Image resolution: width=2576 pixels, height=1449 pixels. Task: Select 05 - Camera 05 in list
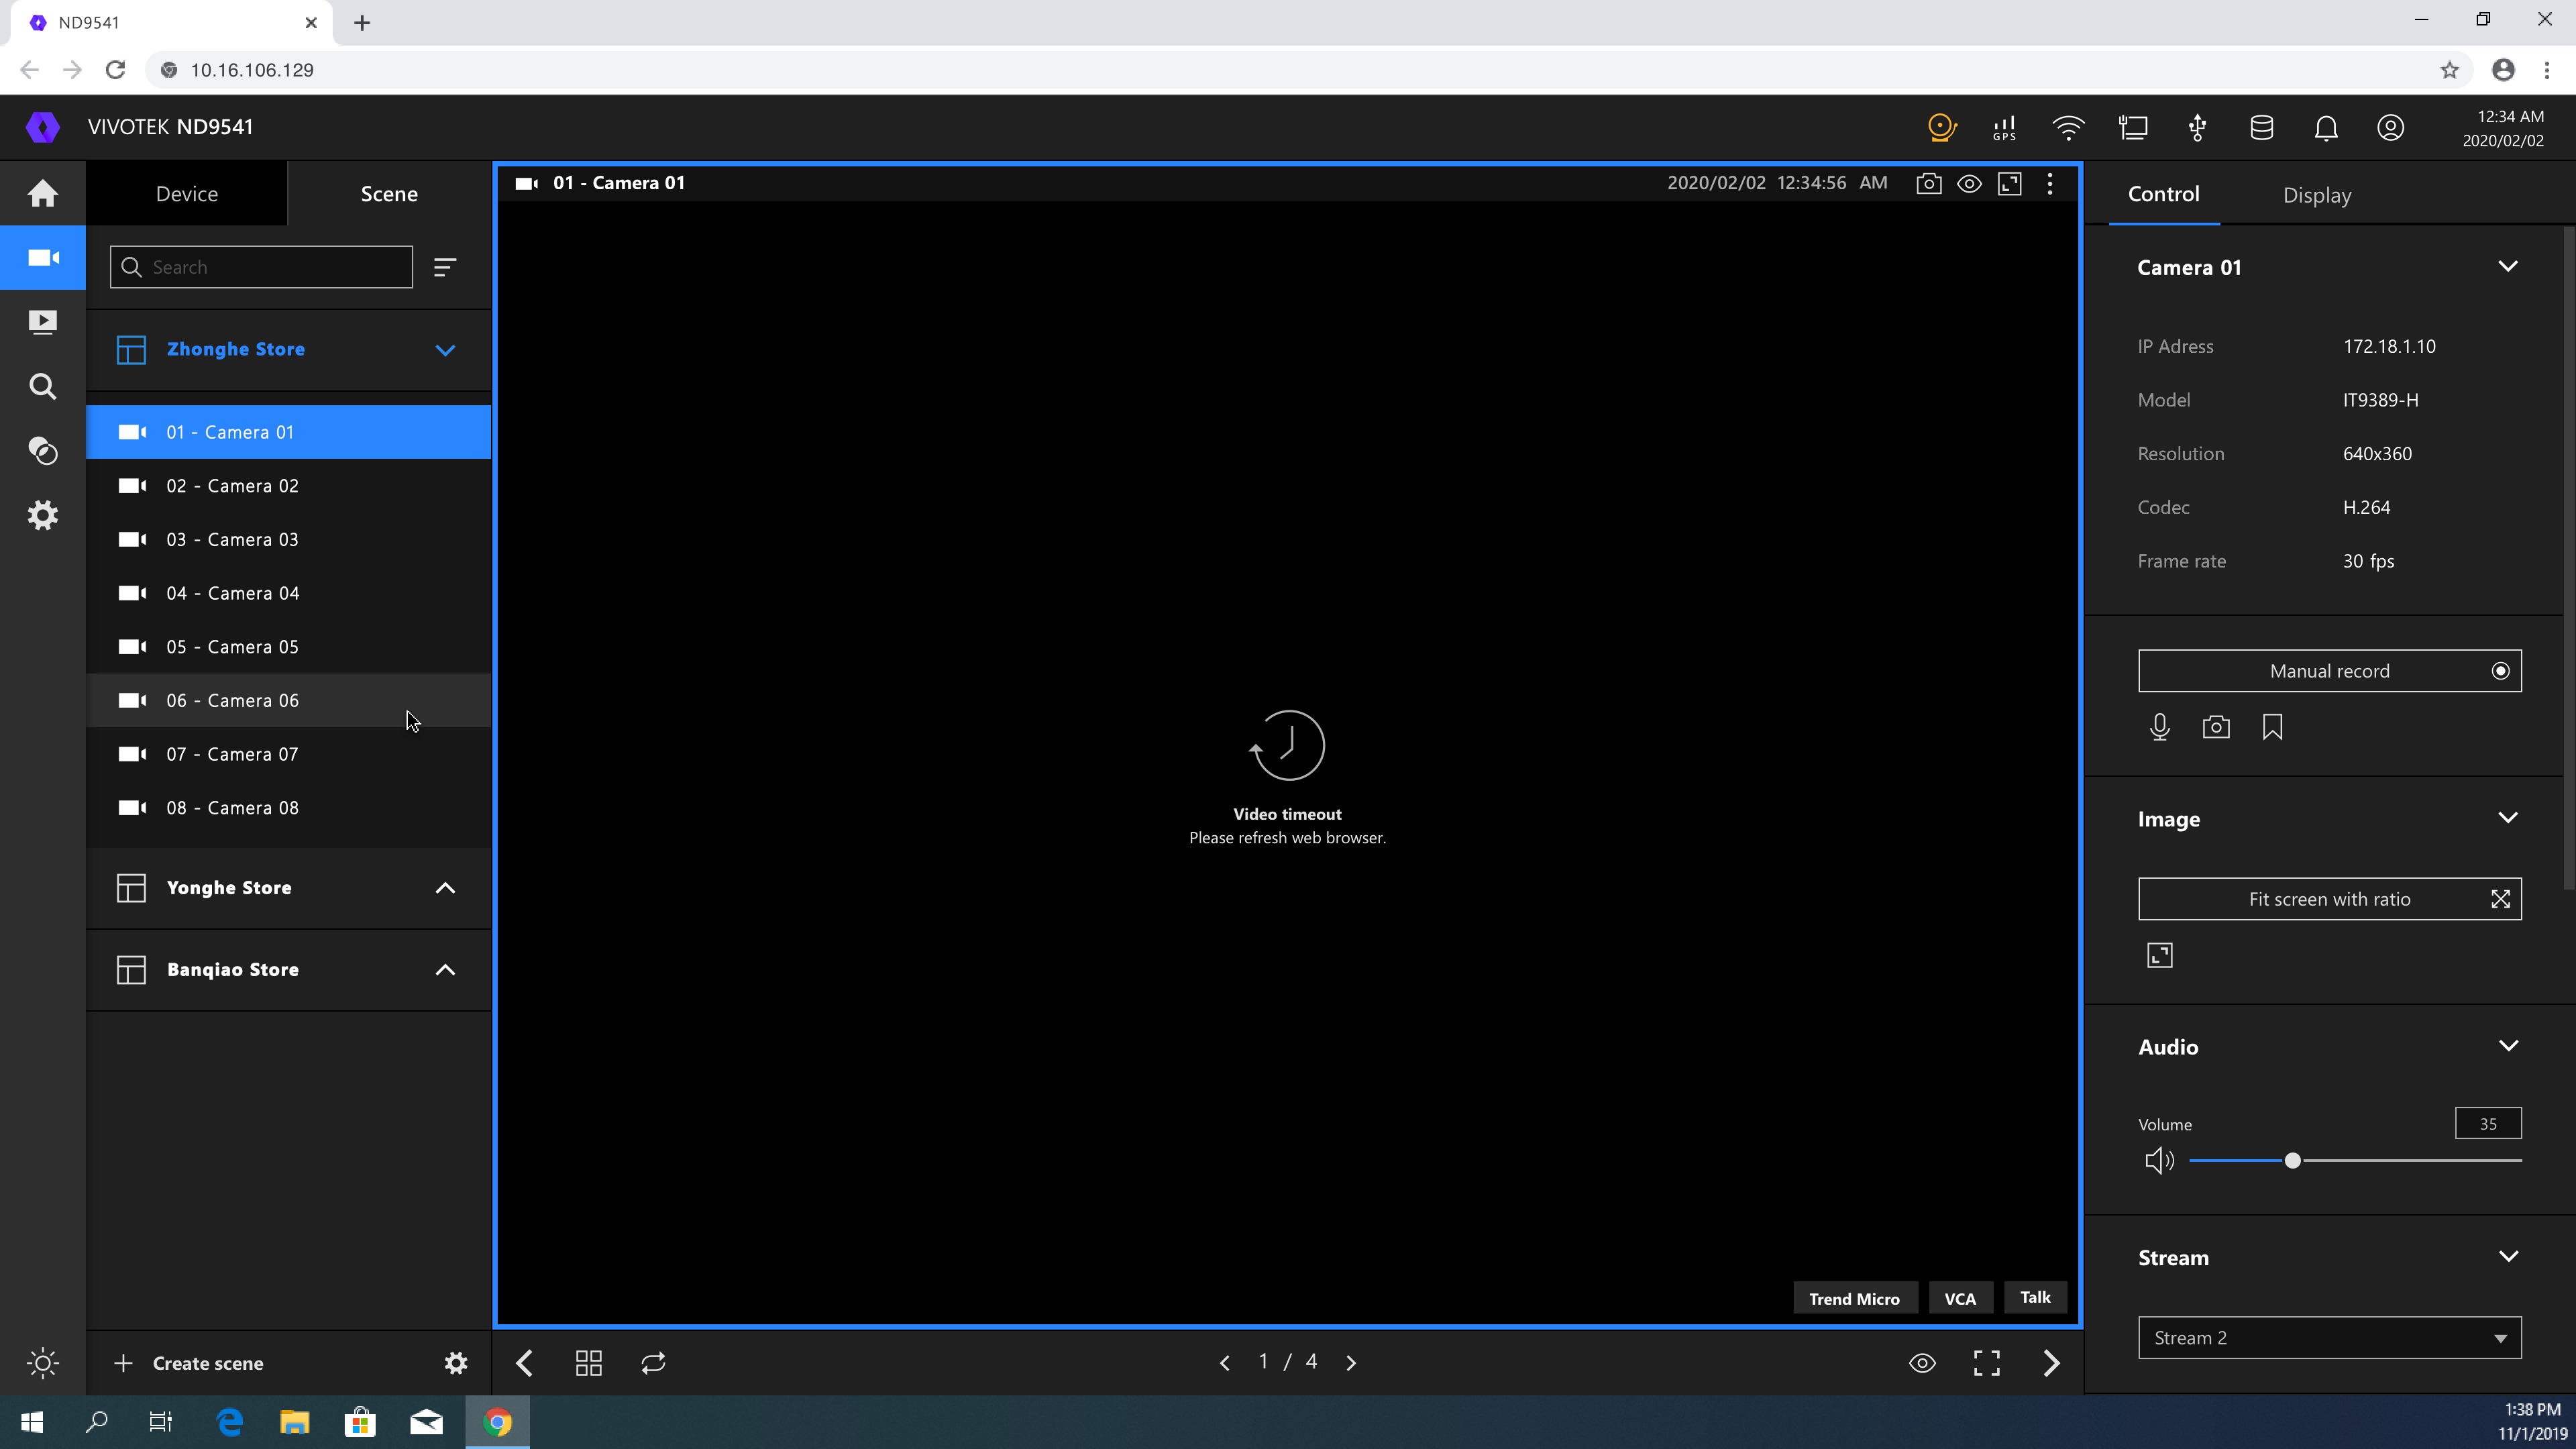(232, 647)
